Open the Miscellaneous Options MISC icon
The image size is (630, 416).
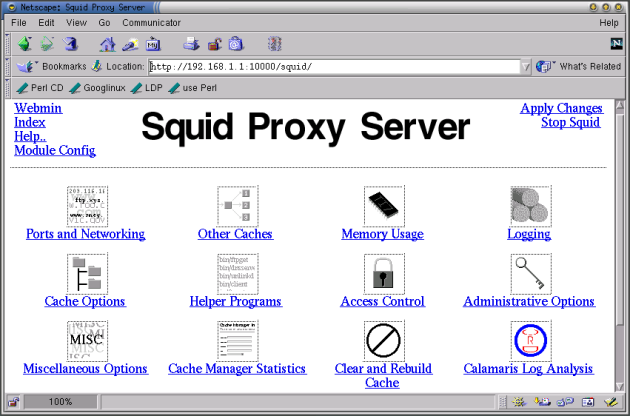[87, 340]
